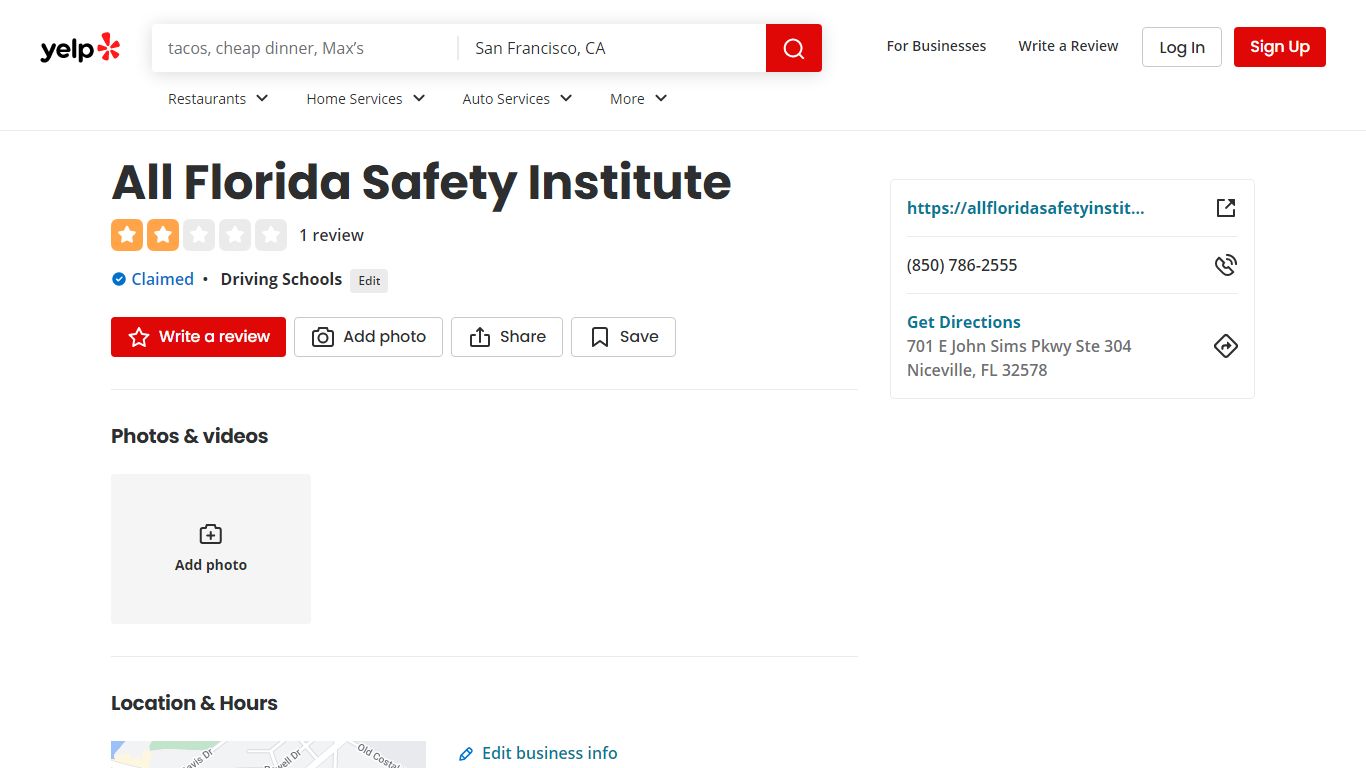Screen dimensions: 1366x768
Task: Click the pencil icon beside Edit business info
Action: coord(466,754)
